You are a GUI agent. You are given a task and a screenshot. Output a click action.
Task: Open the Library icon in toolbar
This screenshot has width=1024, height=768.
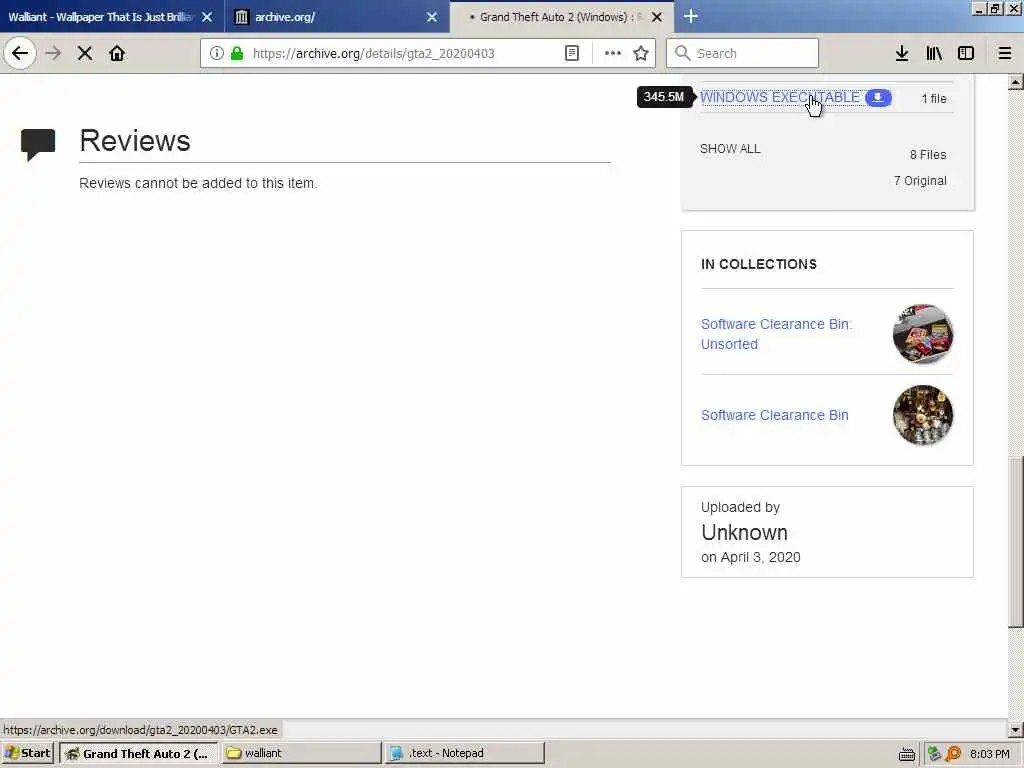coord(934,53)
